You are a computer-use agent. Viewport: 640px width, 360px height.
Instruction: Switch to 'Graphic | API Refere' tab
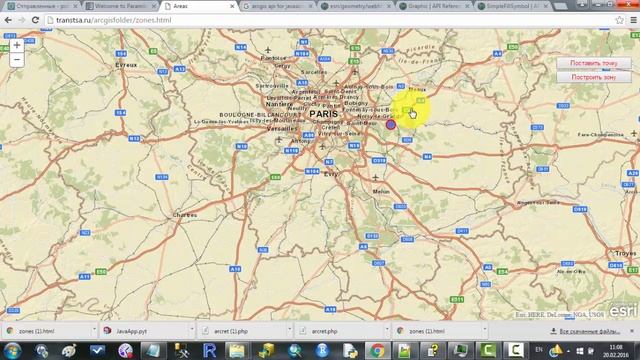tap(433, 6)
